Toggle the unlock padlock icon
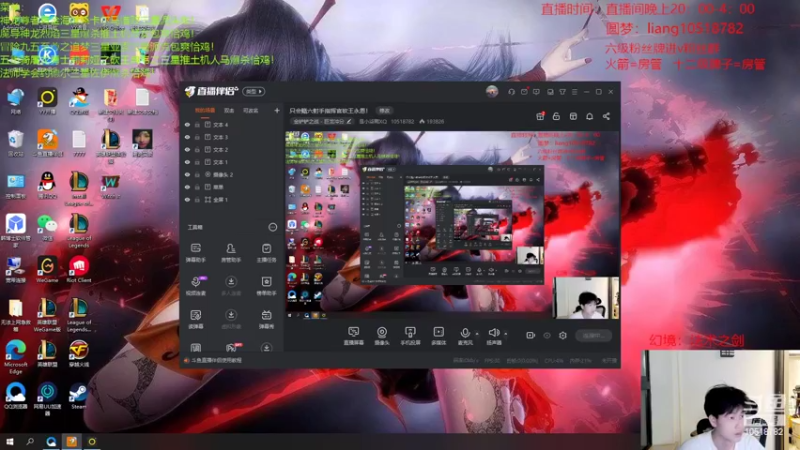The image size is (800, 450). tap(556, 116)
